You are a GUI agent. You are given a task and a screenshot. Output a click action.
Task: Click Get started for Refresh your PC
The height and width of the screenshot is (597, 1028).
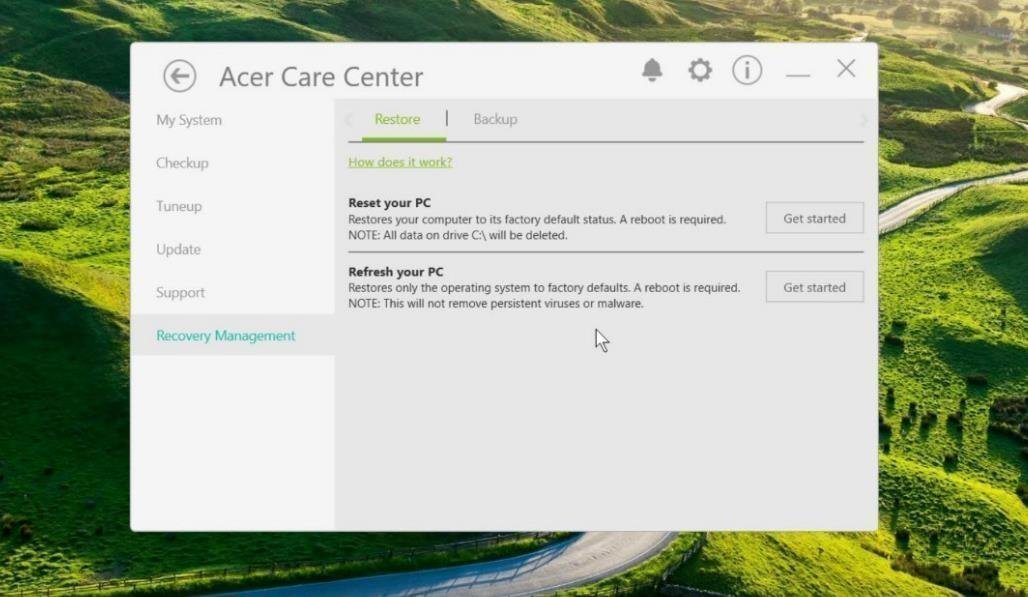(814, 287)
